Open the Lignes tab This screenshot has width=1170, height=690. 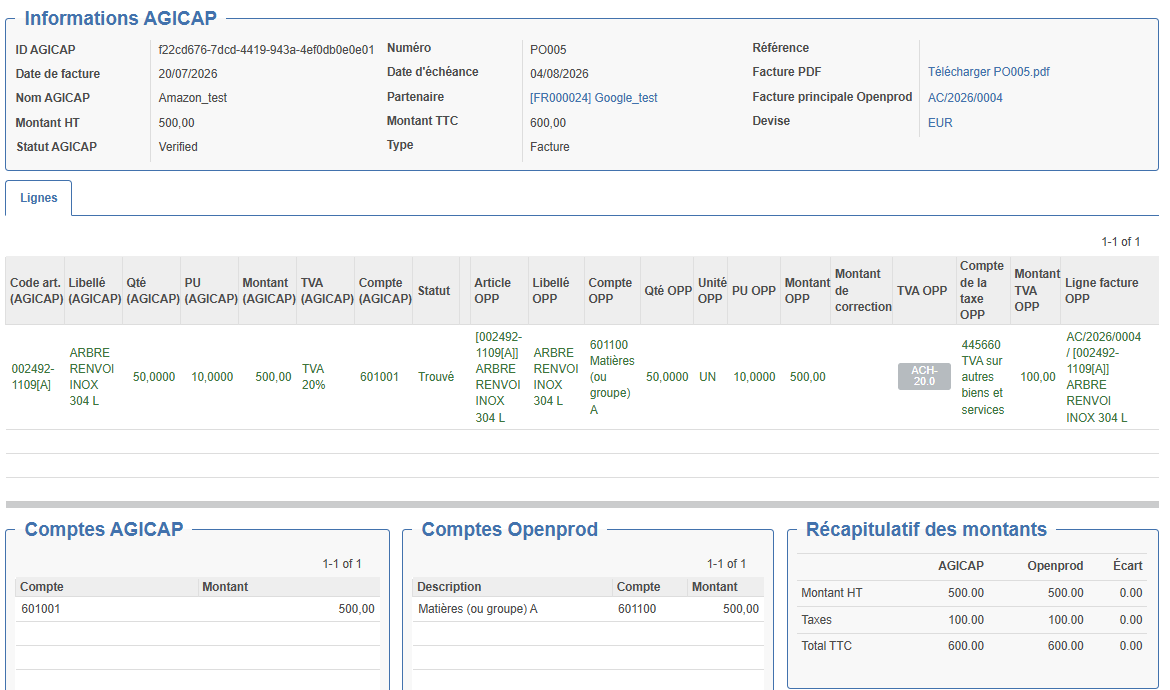pyautogui.click(x=39, y=198)
